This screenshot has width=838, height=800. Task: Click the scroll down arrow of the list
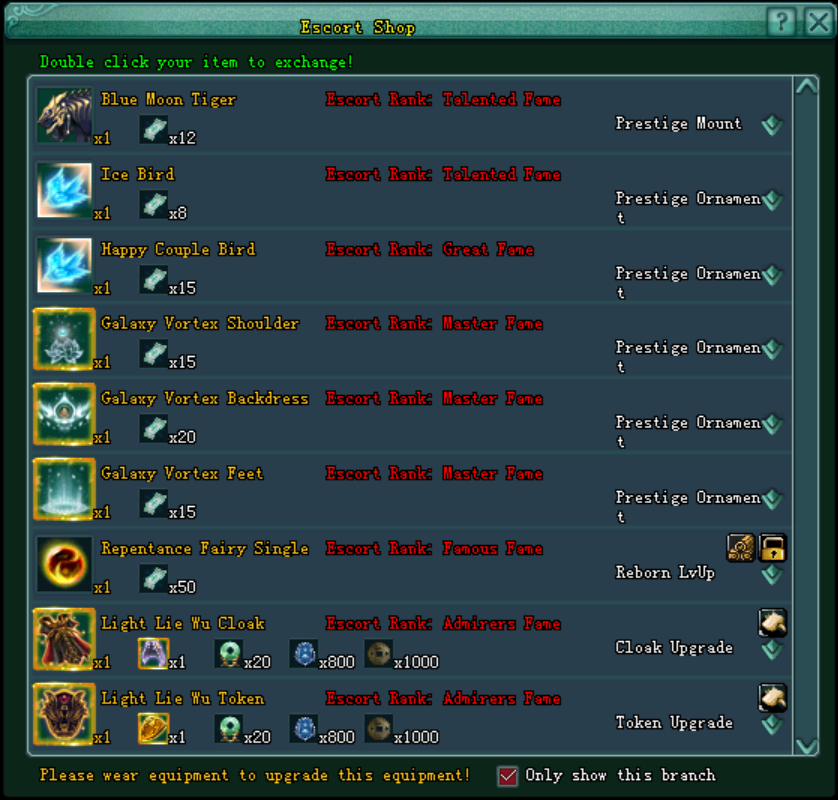coord(806,745)
